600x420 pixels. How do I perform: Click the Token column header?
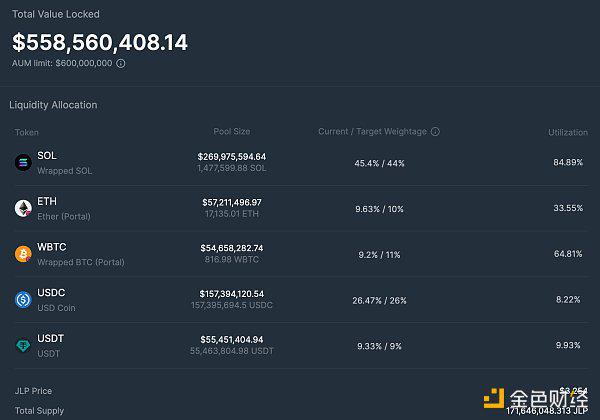click(x=26, y=132)
